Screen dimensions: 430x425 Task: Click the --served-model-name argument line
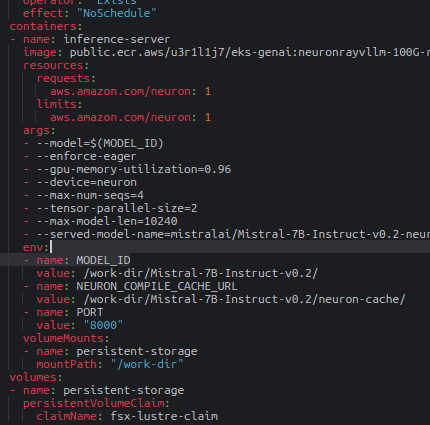click(233, 234)
